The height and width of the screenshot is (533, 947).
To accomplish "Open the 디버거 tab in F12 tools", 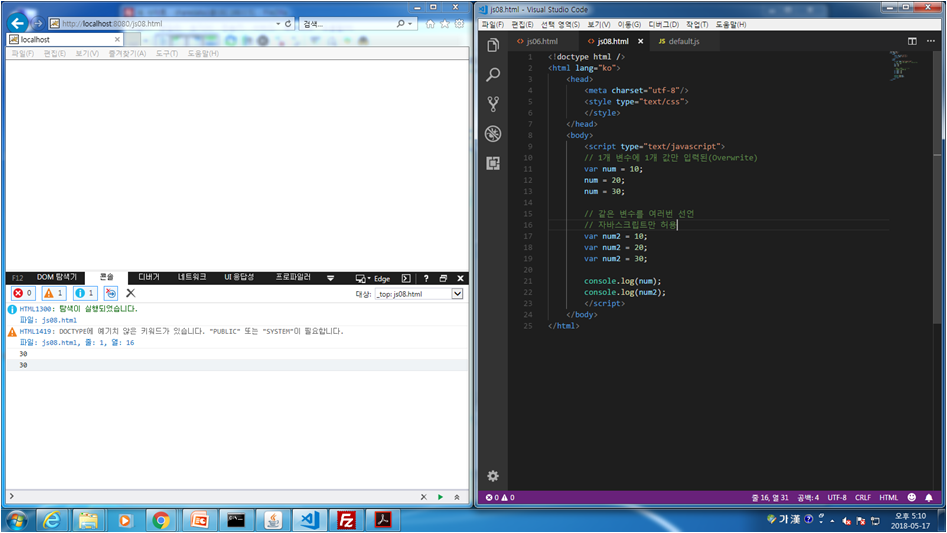I will coord(149,277).
